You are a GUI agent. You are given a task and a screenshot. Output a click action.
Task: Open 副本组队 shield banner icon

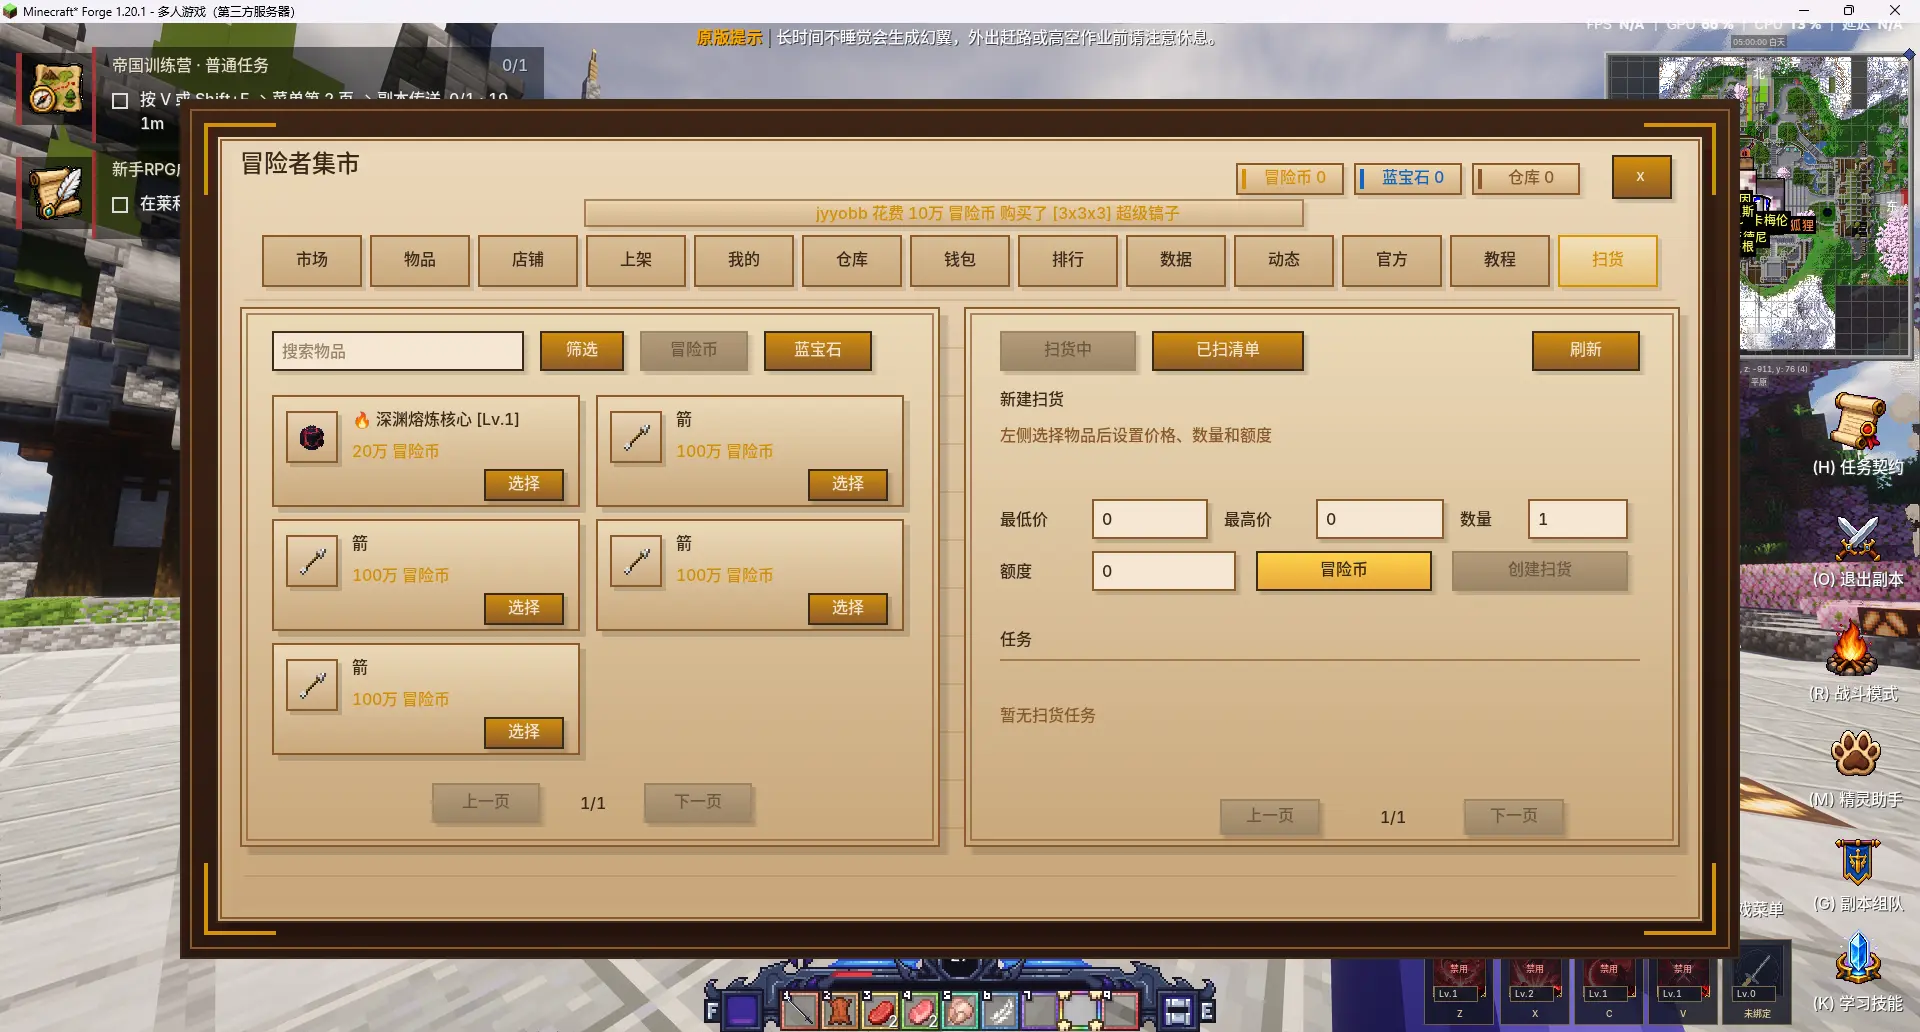(1857, 861)
